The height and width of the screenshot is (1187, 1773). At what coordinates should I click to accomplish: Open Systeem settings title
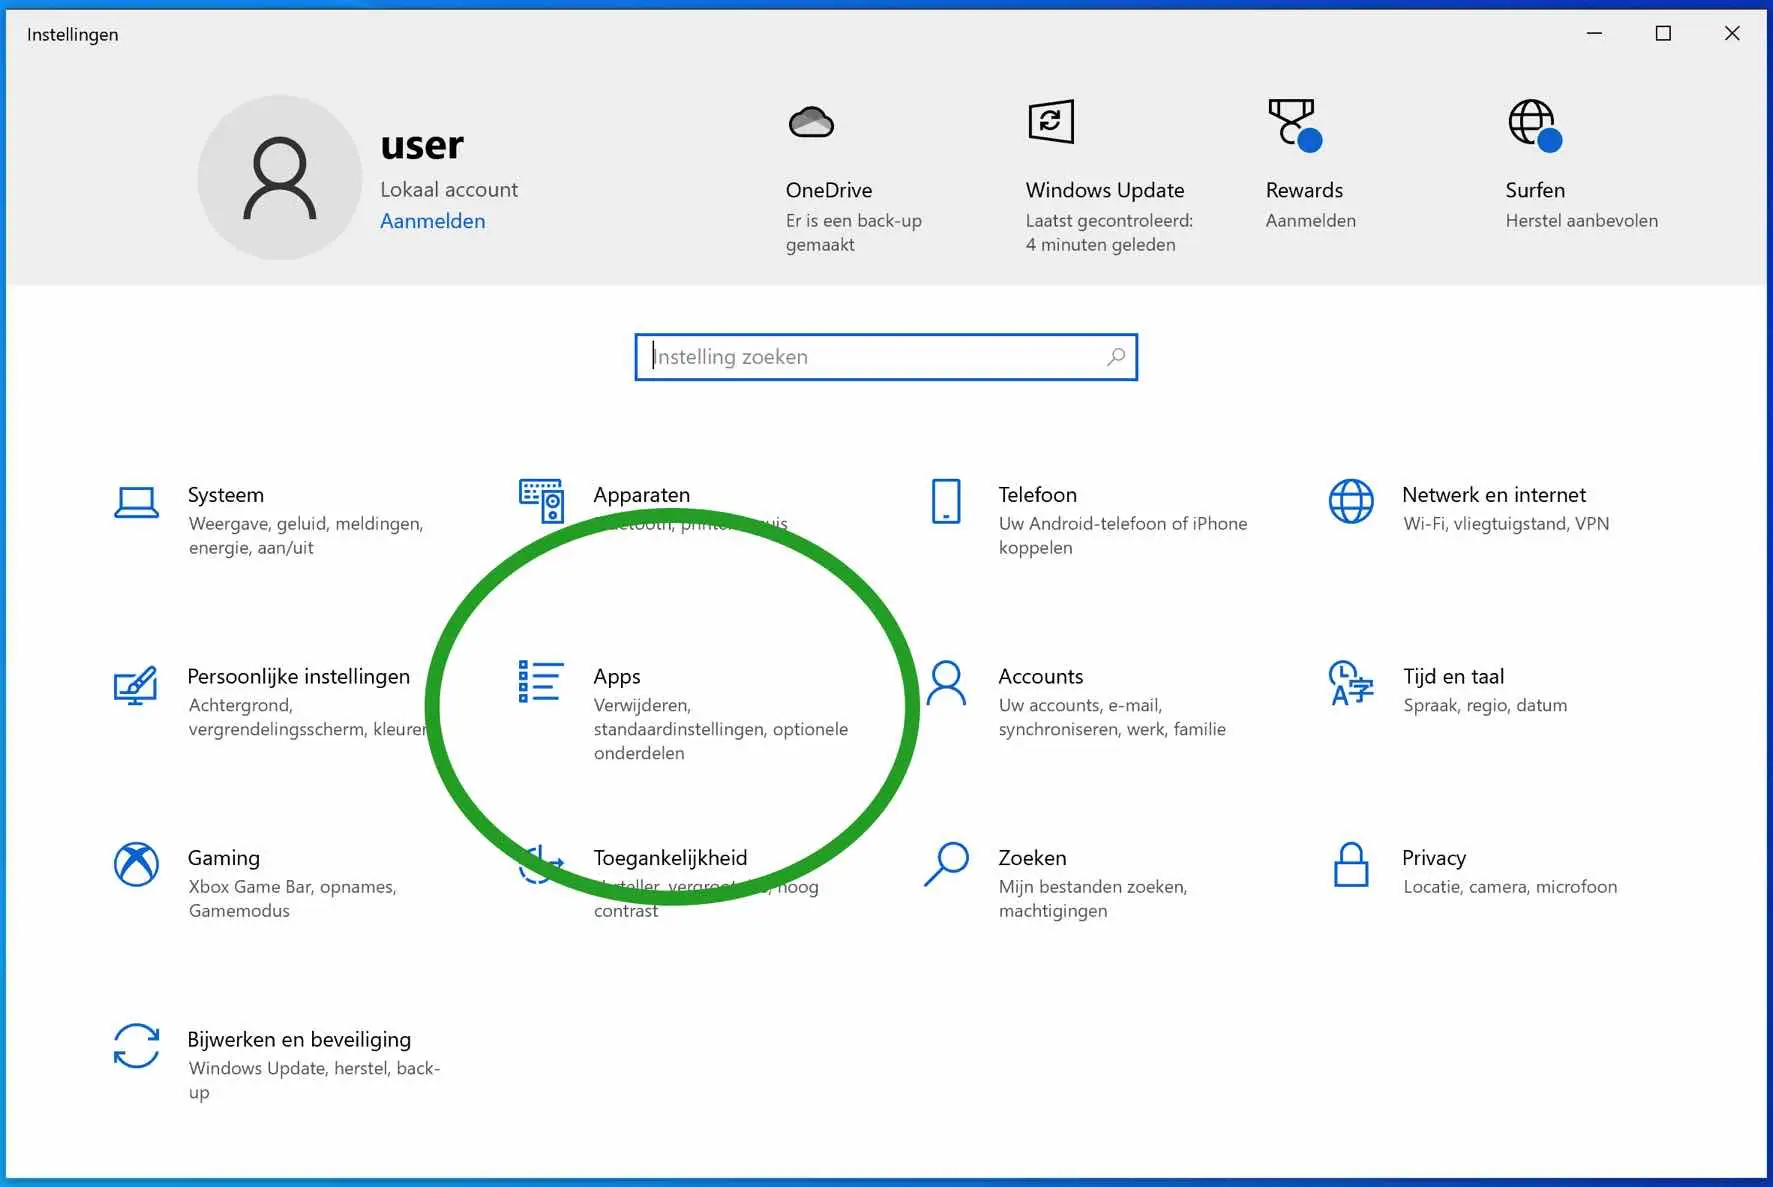(226, 495)
